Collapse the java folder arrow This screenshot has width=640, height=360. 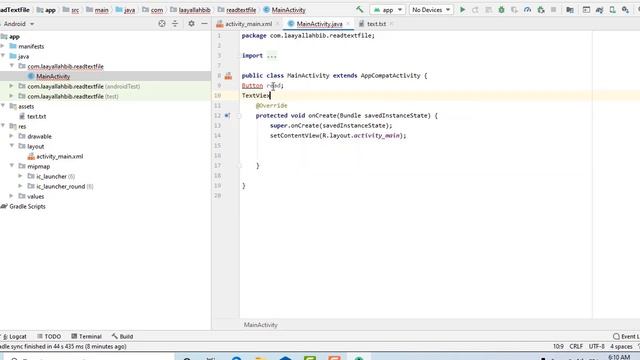click(x=3, y=56)
